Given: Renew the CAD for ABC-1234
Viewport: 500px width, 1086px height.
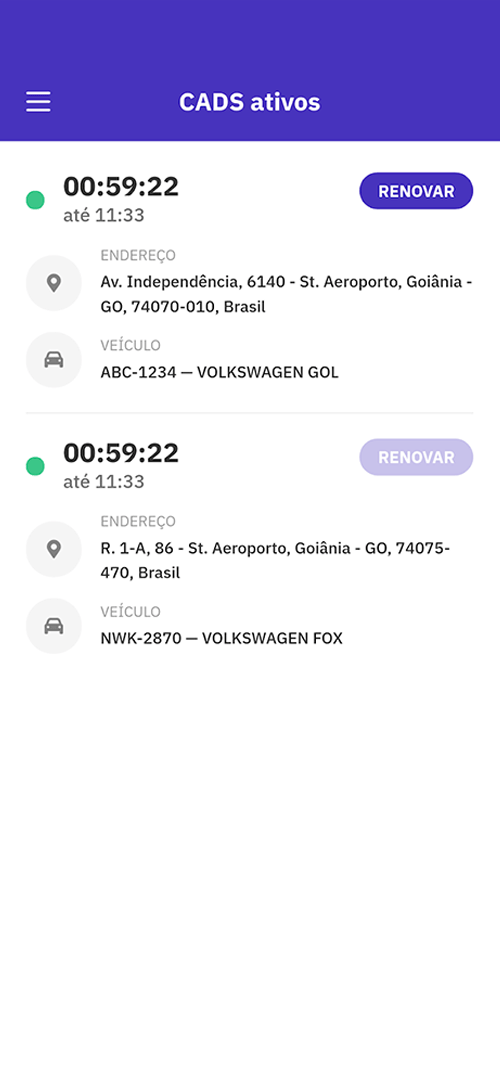Looking at the screenshot, I should [x=416, y=191].
